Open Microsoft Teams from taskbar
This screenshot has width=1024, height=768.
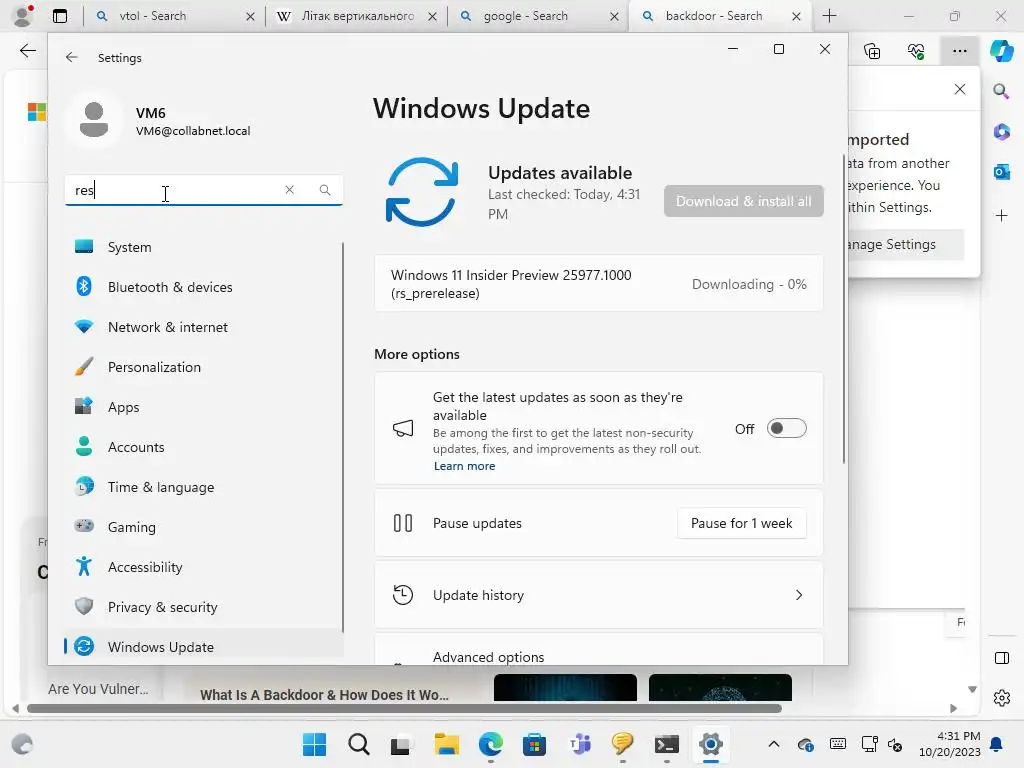pos(579,744)
